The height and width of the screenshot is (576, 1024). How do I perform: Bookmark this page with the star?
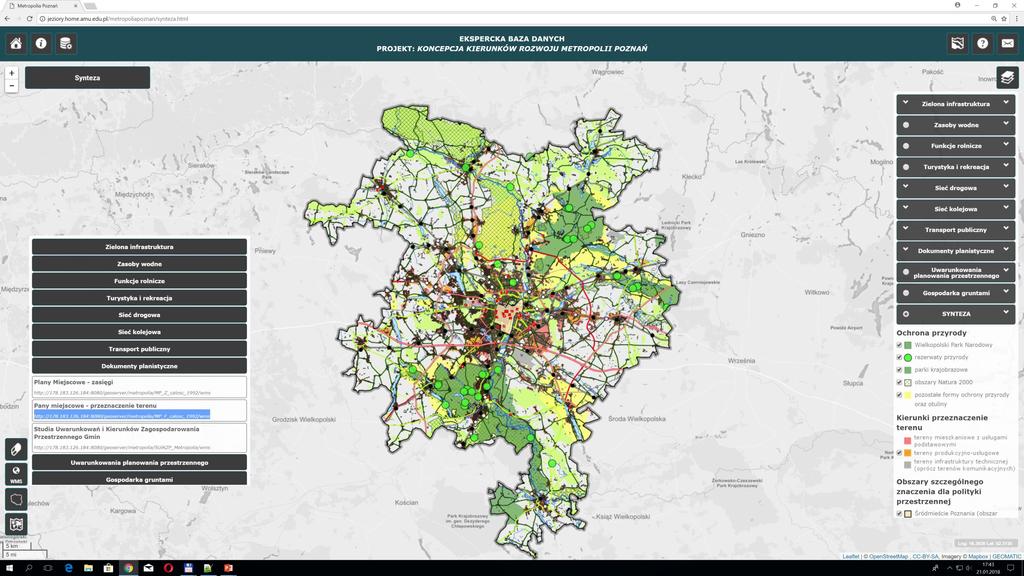pyautogui.click(x=1004, y=19)
